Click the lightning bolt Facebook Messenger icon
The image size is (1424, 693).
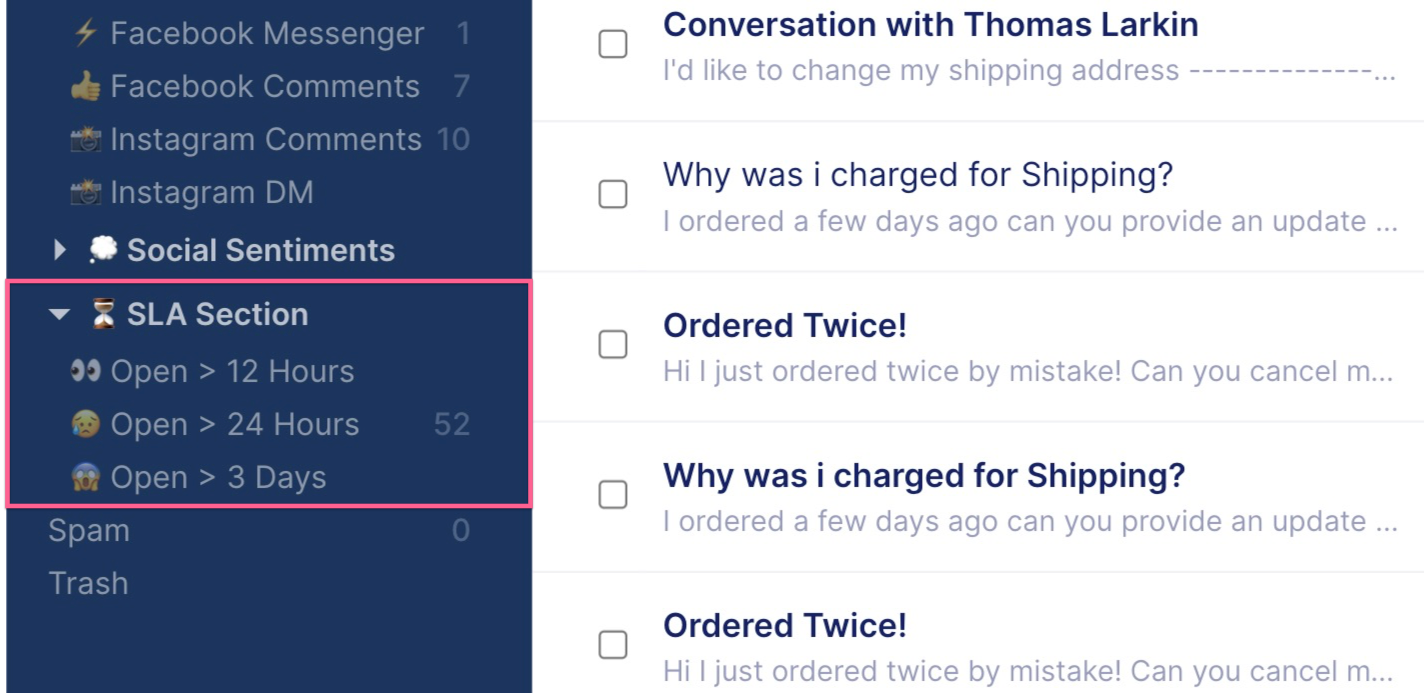coord(86,33)
